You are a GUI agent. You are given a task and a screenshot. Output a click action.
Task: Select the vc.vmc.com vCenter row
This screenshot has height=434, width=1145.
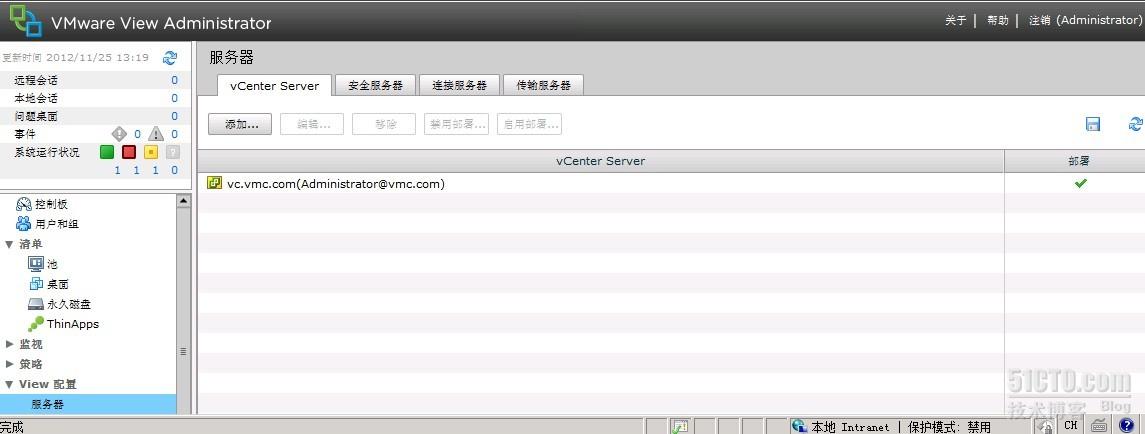pos(671,183)
